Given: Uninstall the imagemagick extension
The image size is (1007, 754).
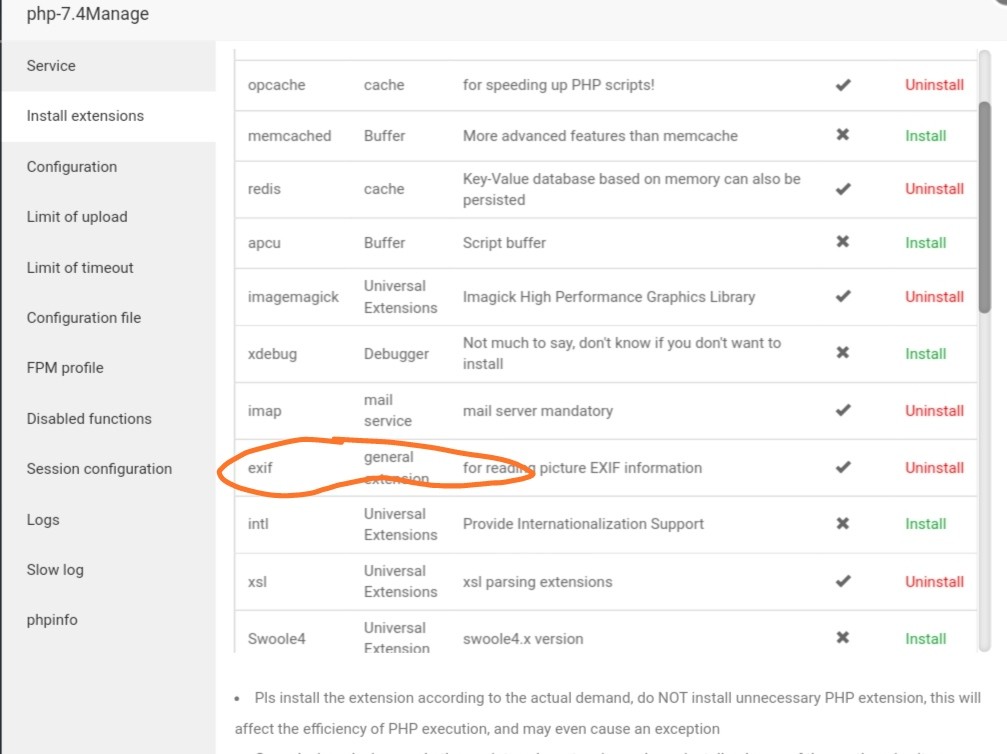Looking at the screenshot, I should (934, 296).
